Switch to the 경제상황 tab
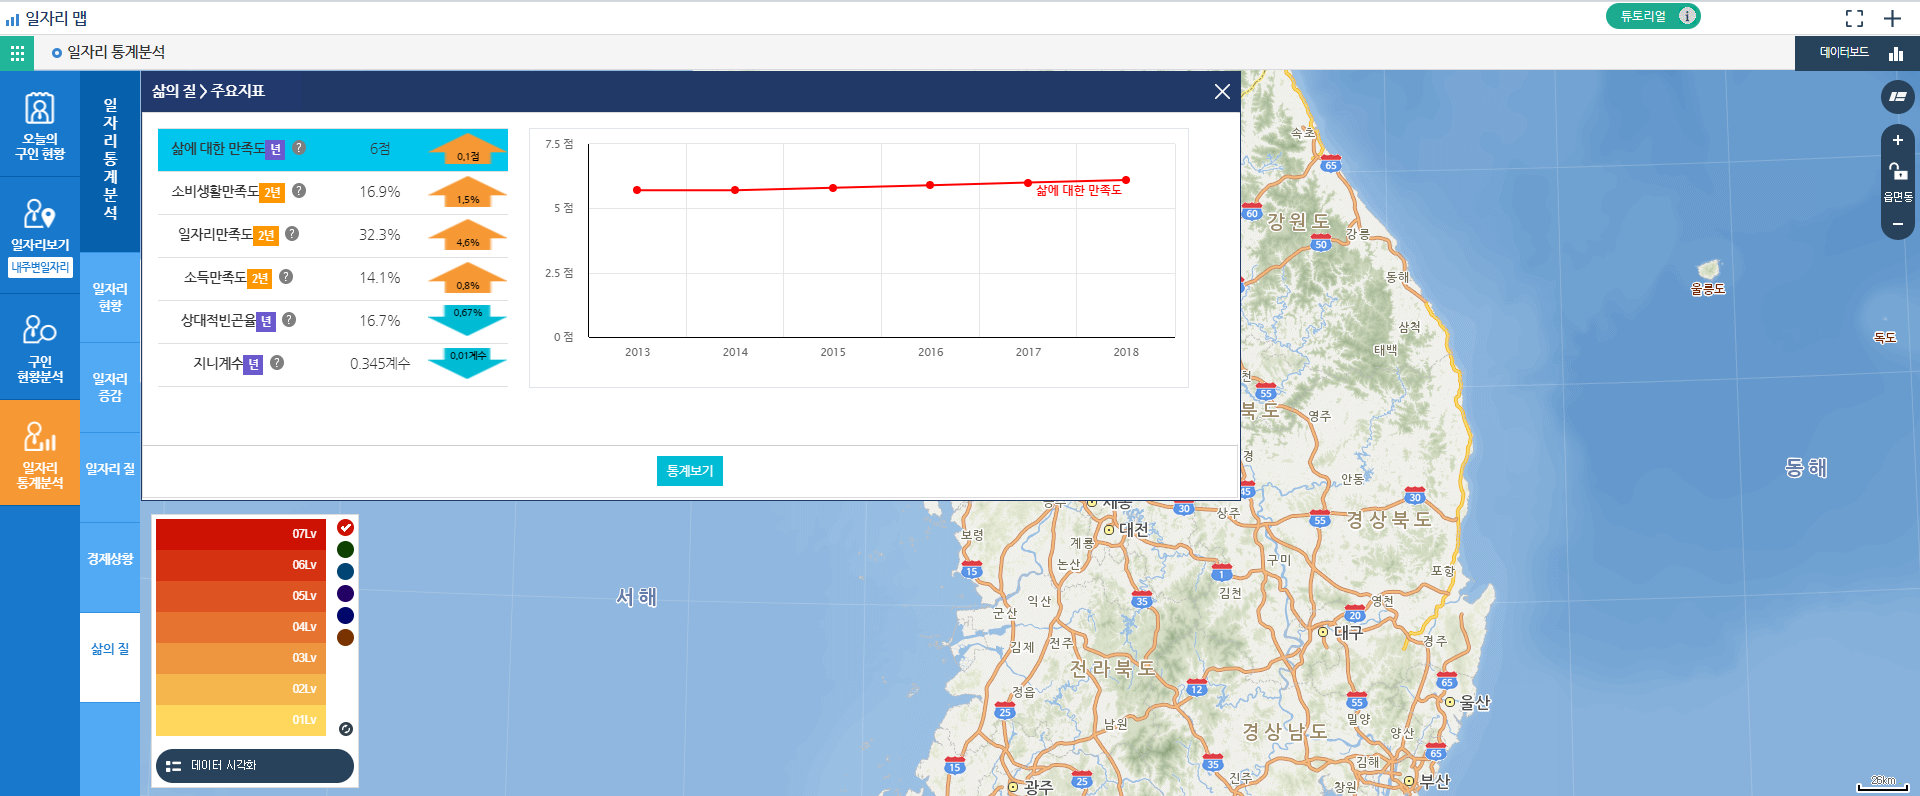 pyautogui.click(x=110, y=559)
